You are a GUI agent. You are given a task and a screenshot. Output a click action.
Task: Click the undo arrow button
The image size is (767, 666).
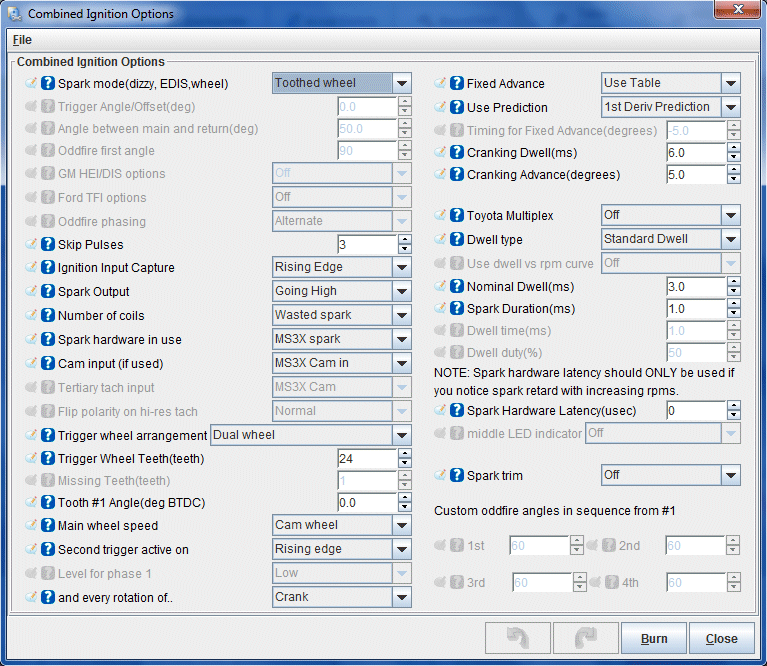[x=516, y=639]
